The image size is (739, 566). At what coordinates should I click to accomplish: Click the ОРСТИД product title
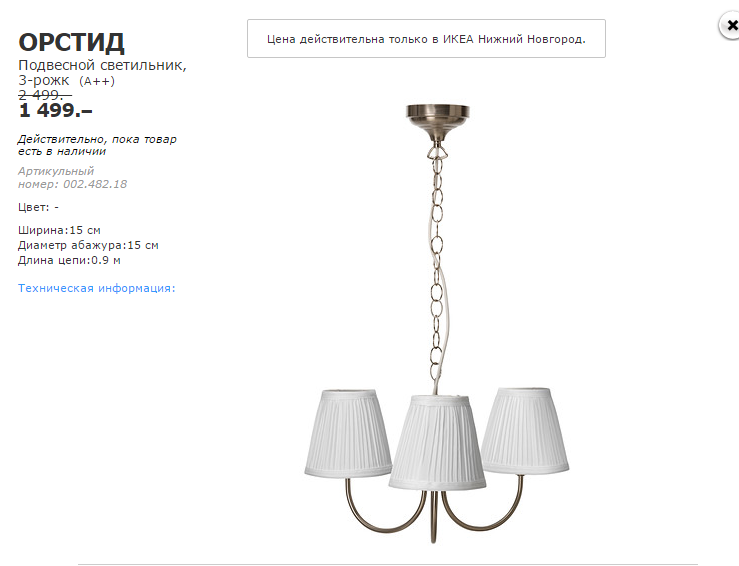coord(72,42)
